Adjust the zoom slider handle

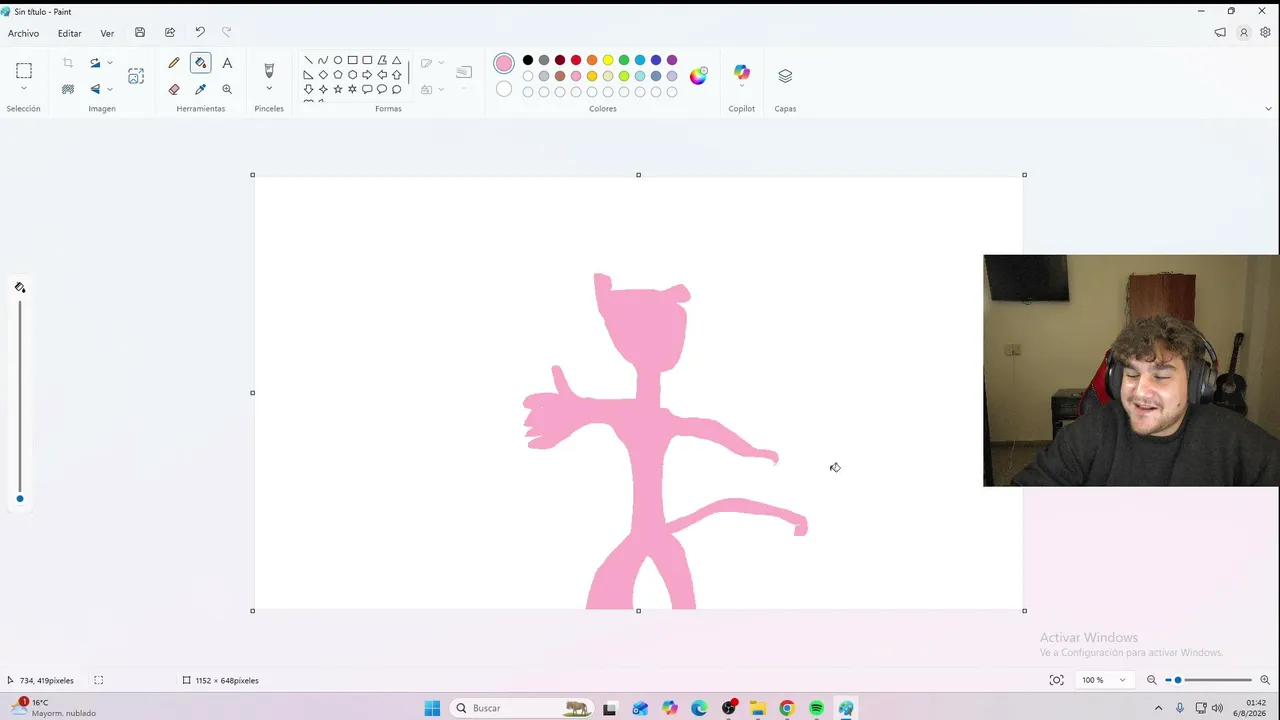click(1178, 680)
